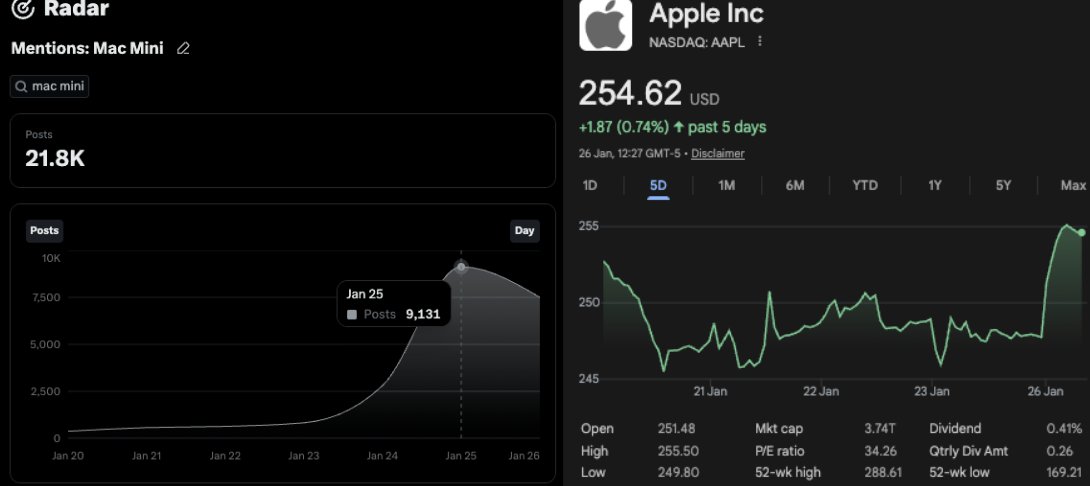1090x486 pixels.
Task: Select the Posts metric chip on chart
Action: [44, 231]
